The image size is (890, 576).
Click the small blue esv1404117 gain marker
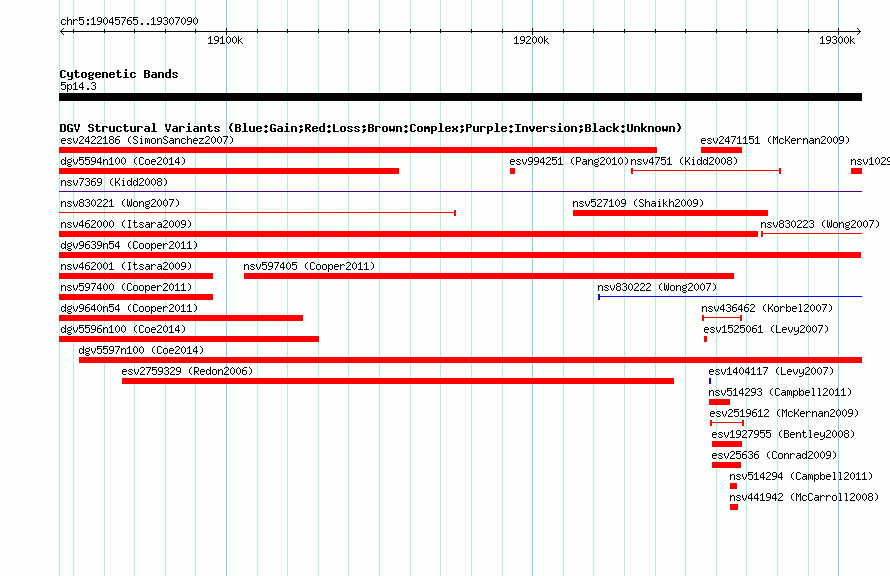[710, 381]
